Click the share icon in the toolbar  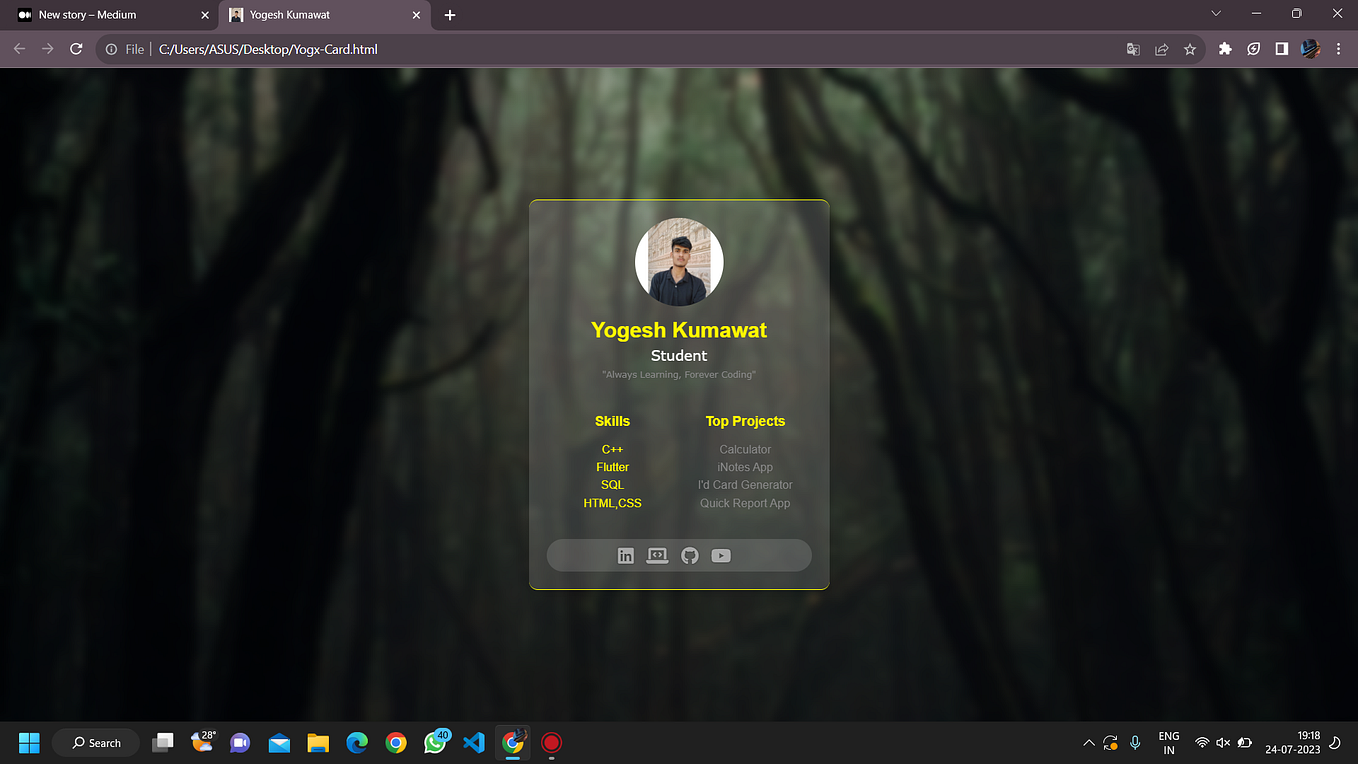[x=1161, y=48]
